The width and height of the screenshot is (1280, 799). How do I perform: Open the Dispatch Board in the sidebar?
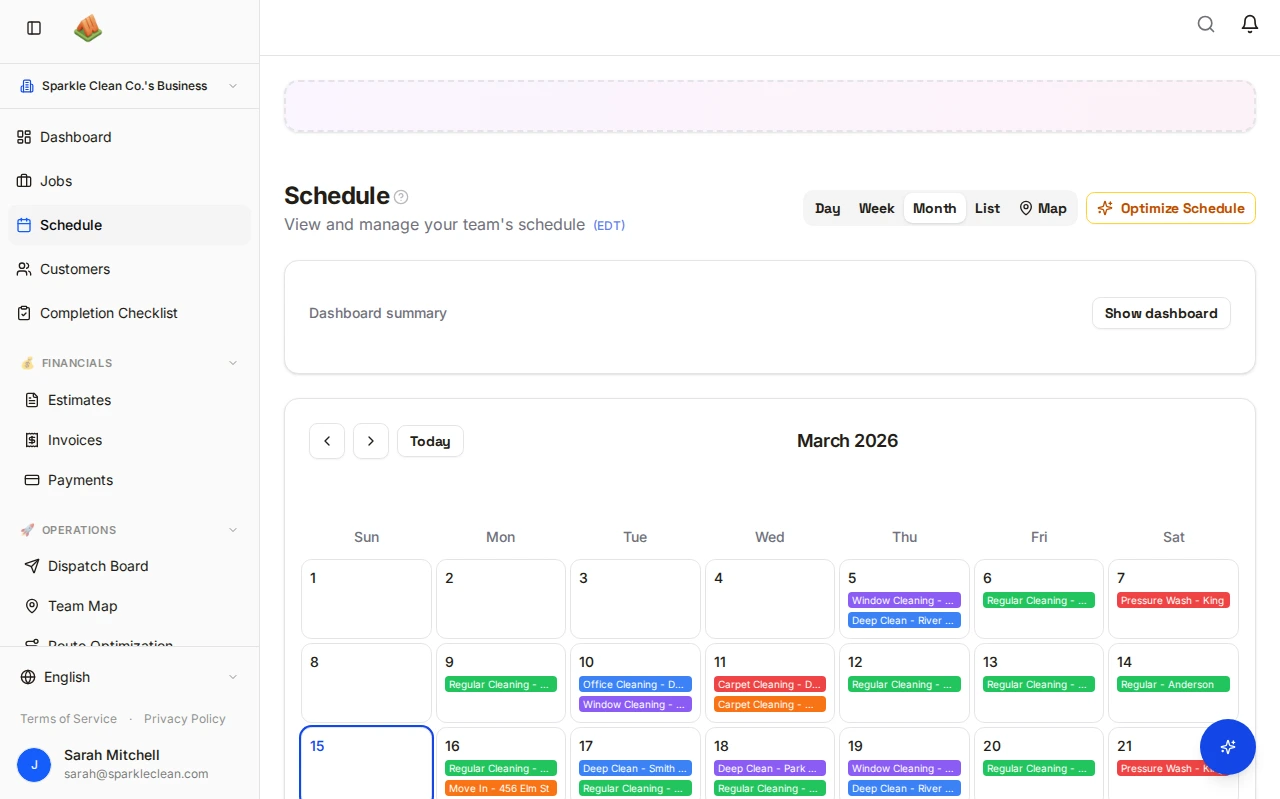pos(98,566)
